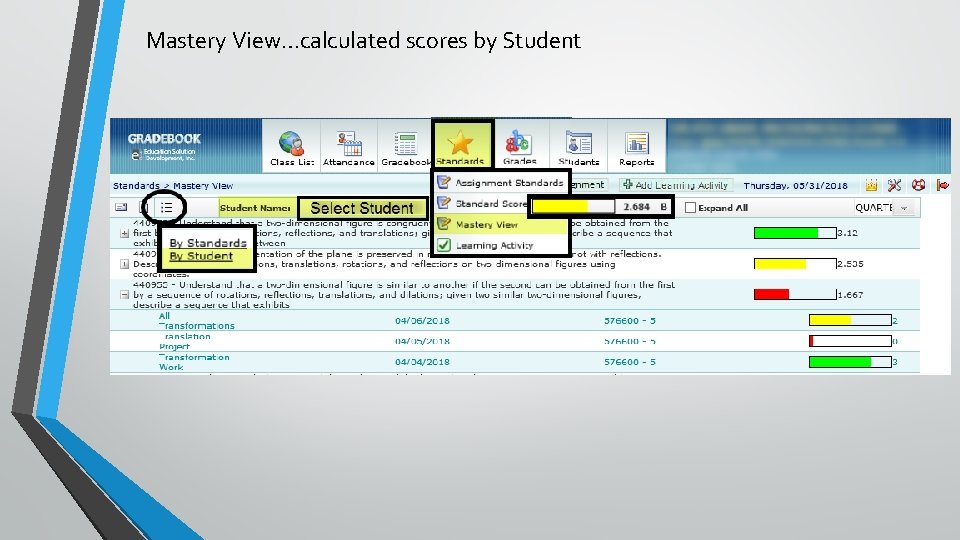Click the red logout arrow icon

click(x=942, y=185)
